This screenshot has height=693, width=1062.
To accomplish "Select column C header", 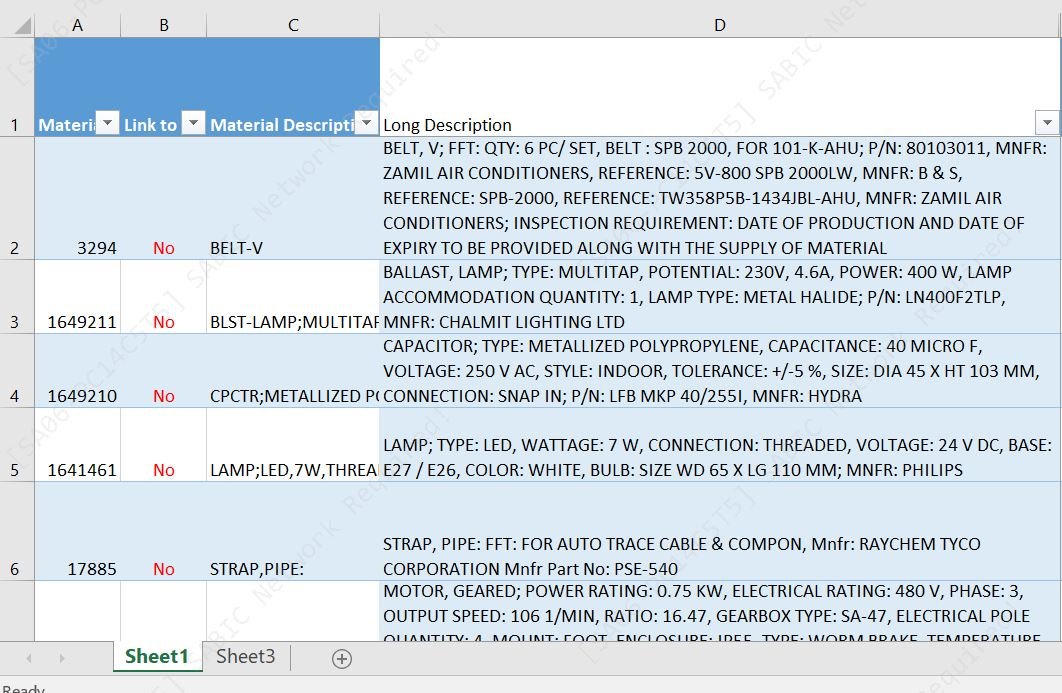I will coord(293,26).
